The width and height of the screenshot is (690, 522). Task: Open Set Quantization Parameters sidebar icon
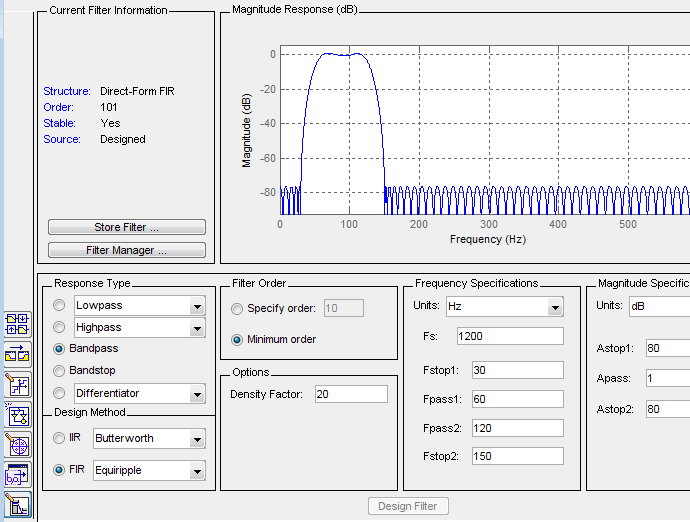coord(18,385)
